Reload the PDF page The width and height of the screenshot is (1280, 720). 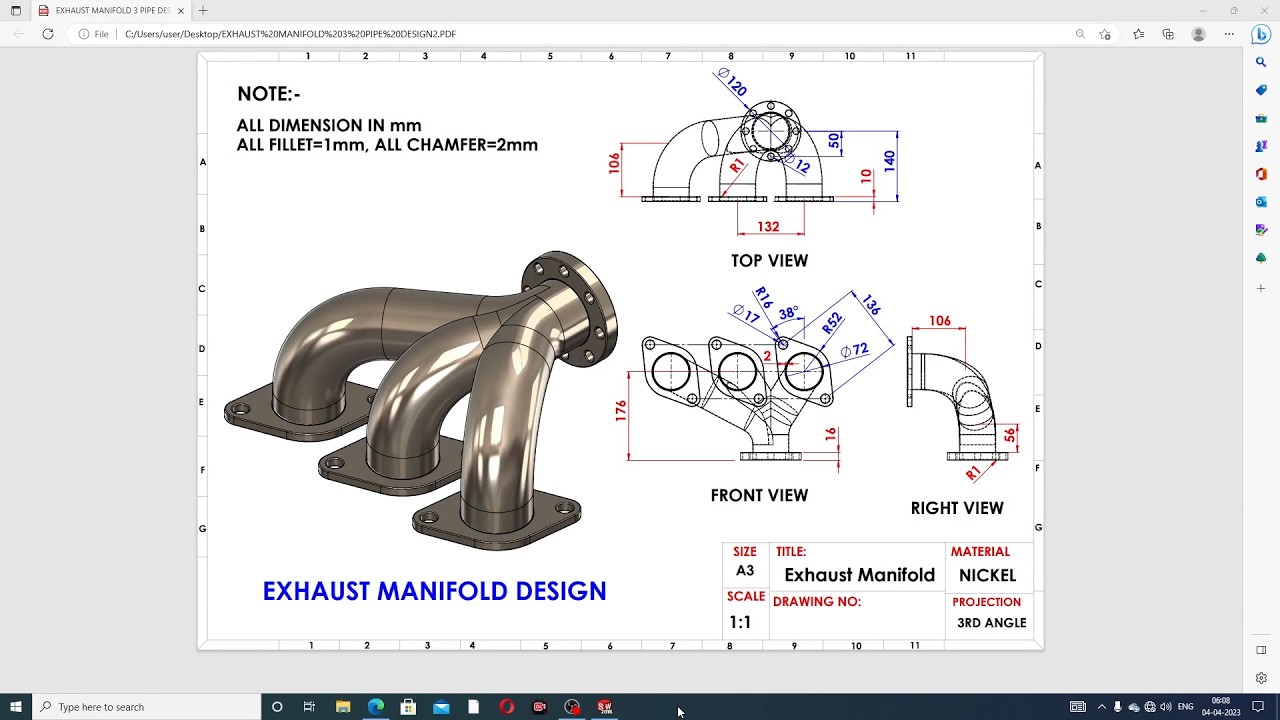pyautogui.click(x=47, y=34)
